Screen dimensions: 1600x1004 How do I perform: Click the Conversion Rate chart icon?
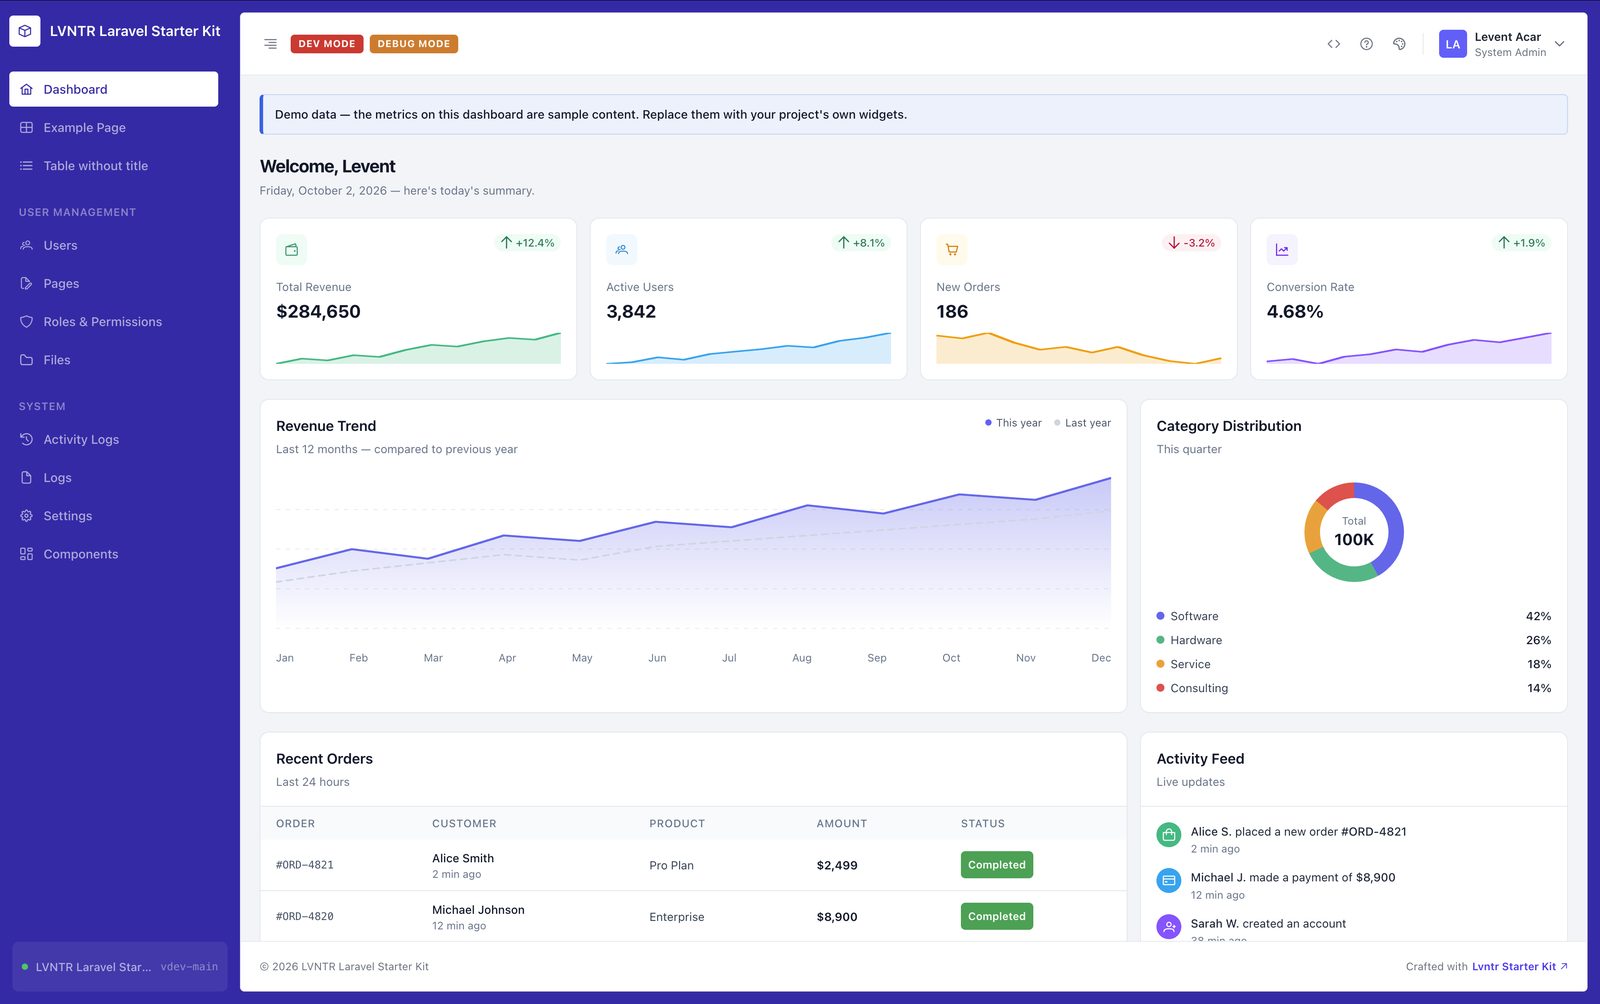click(1282, 250)
